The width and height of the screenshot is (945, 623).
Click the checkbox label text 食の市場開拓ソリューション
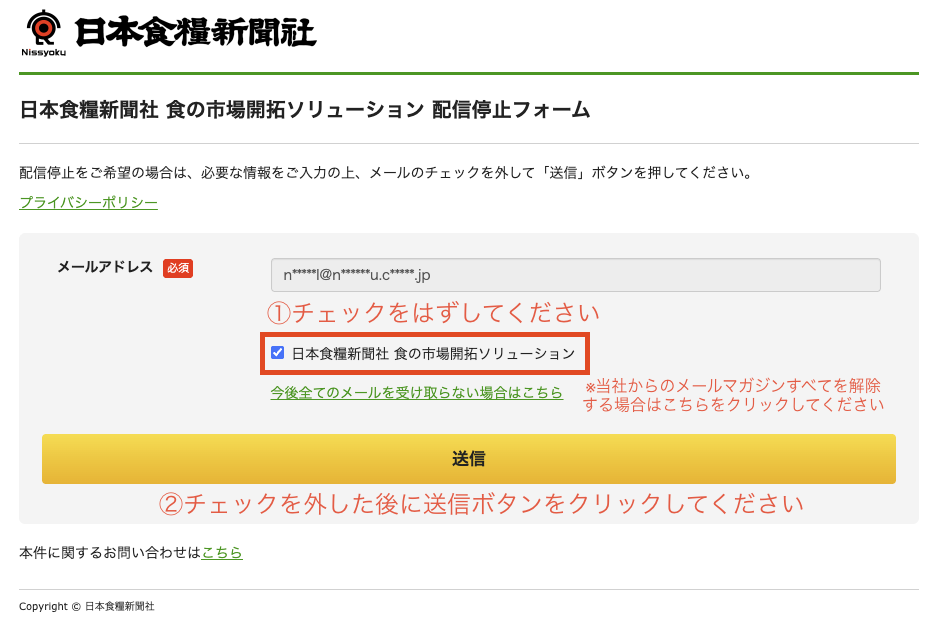(x=485, y=354)
